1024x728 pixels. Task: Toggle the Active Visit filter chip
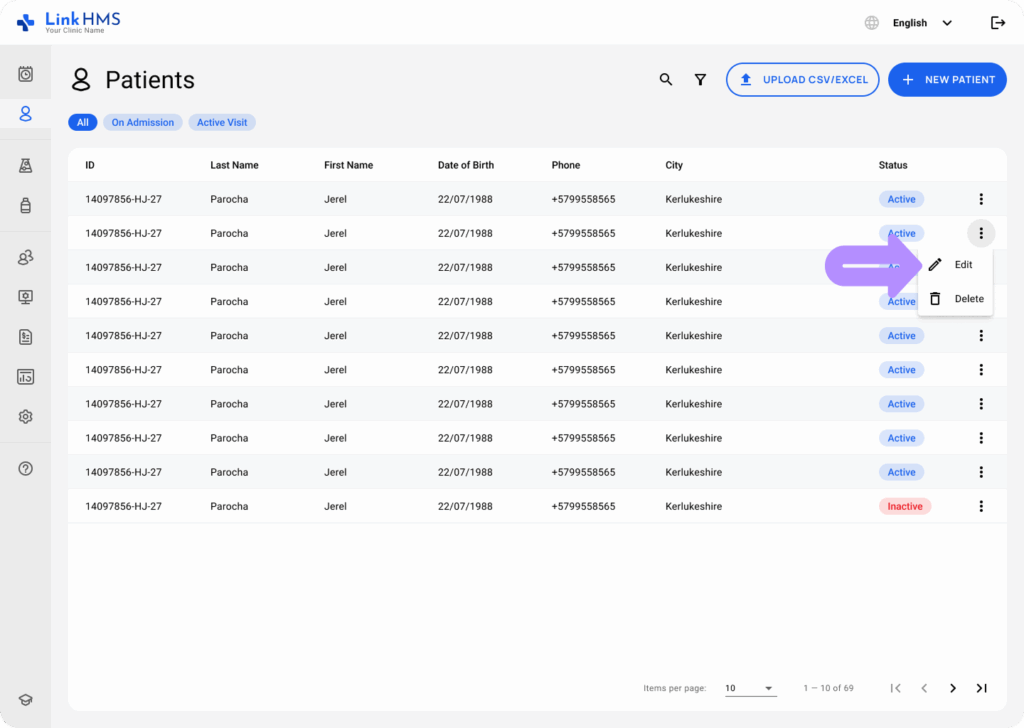click(x=222, y=122)
